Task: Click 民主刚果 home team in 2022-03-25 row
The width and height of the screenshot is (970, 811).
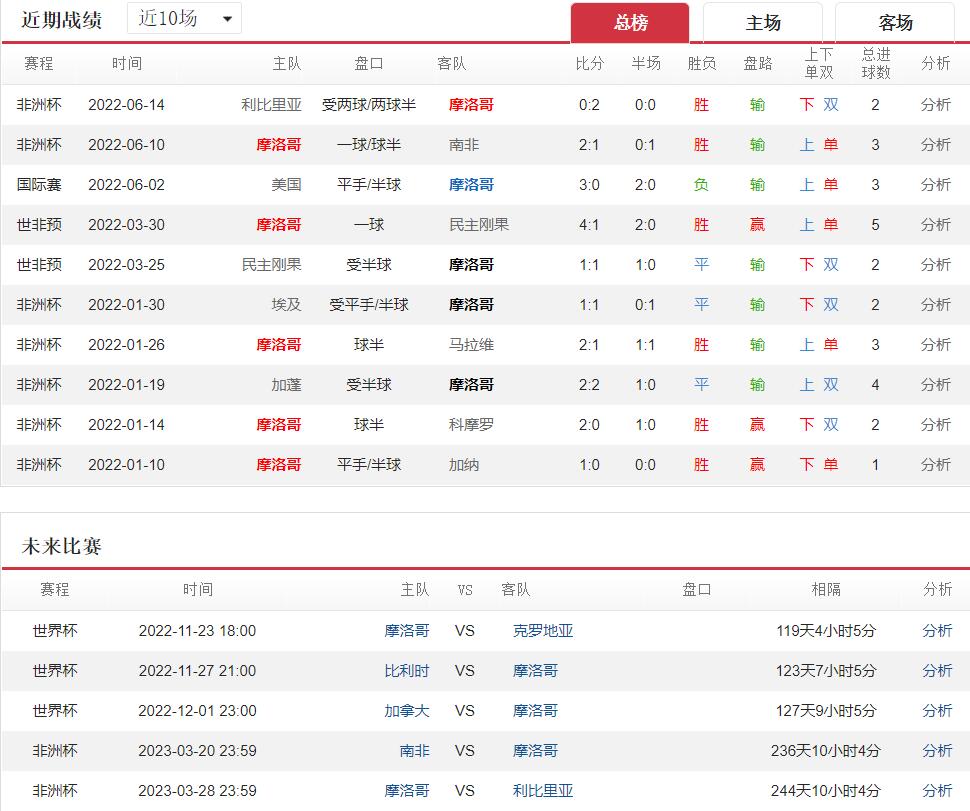Action: (x=271, y=265)
